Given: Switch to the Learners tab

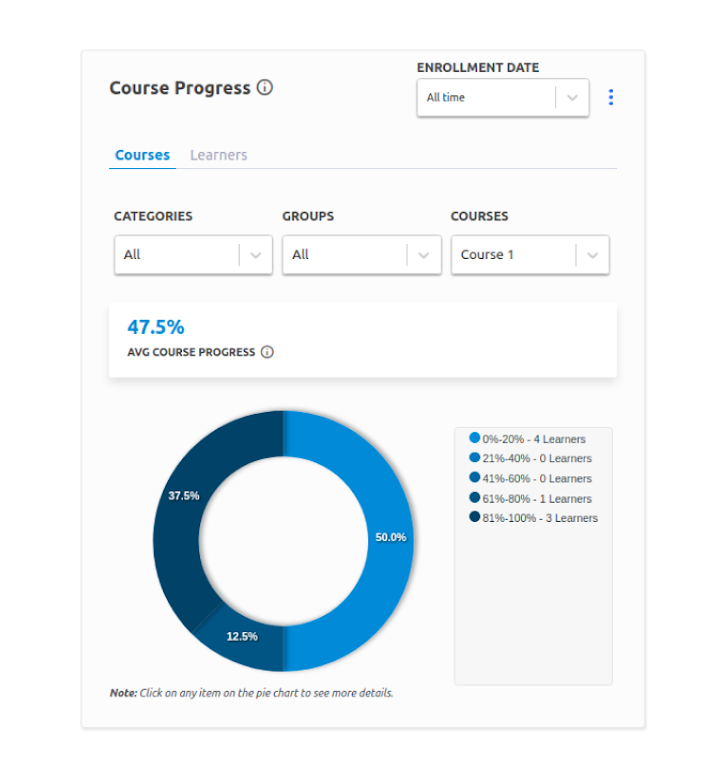Looking at the screenshot, I should pyautogui.click(x=218, y=155).
